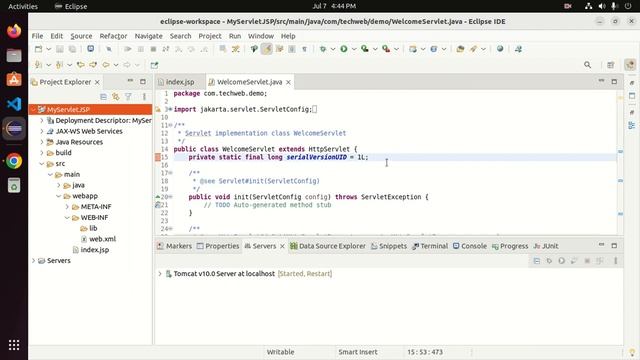Open the Navigate menu
640x360 pixels.
pos(149,36)
